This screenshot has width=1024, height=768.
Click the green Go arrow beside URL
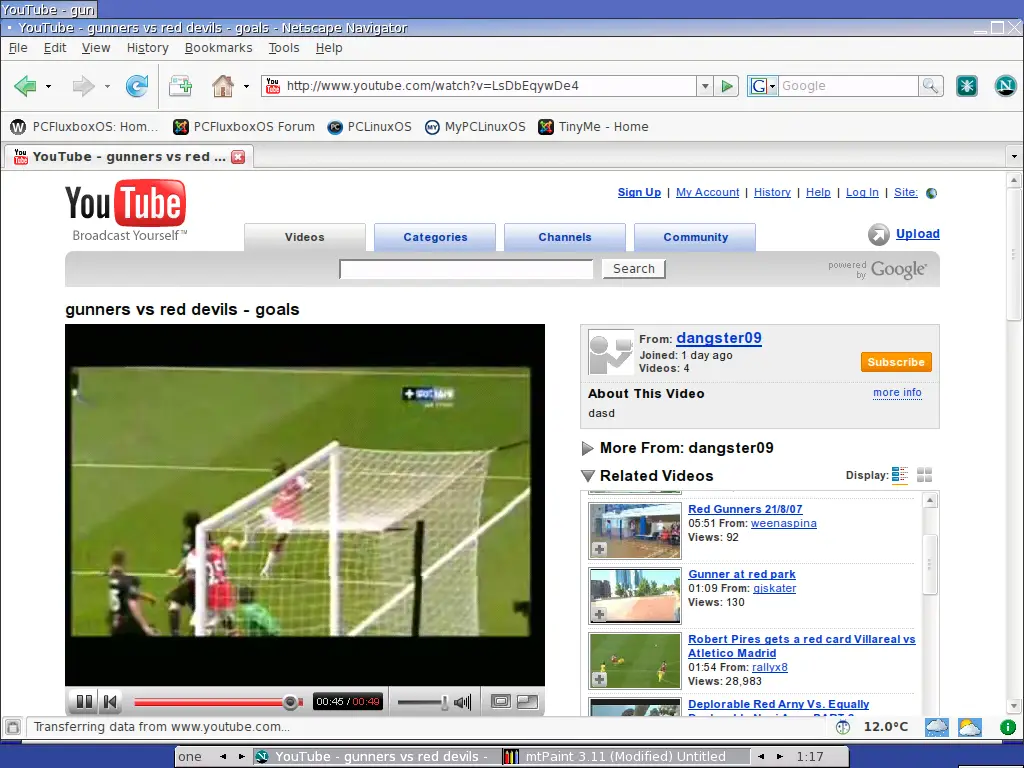coord(726,86)
